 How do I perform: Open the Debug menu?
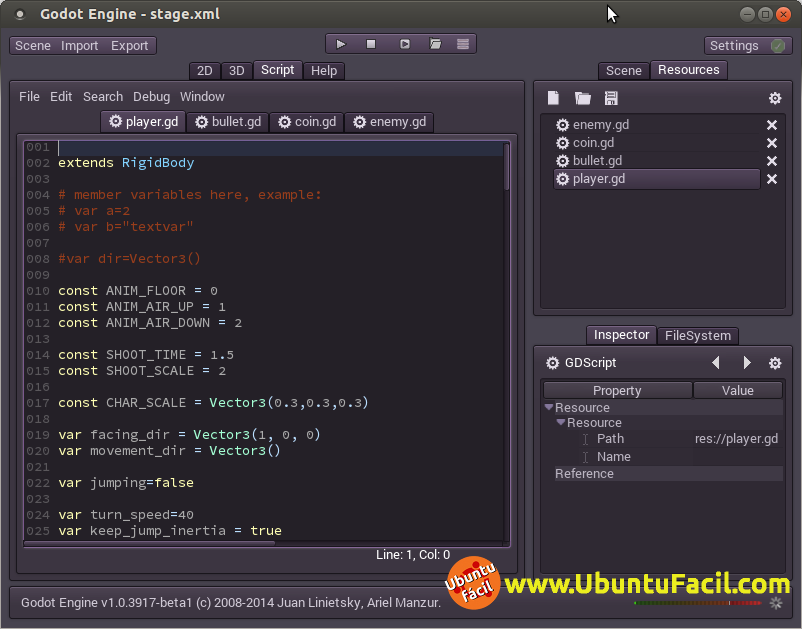(151, 97)
